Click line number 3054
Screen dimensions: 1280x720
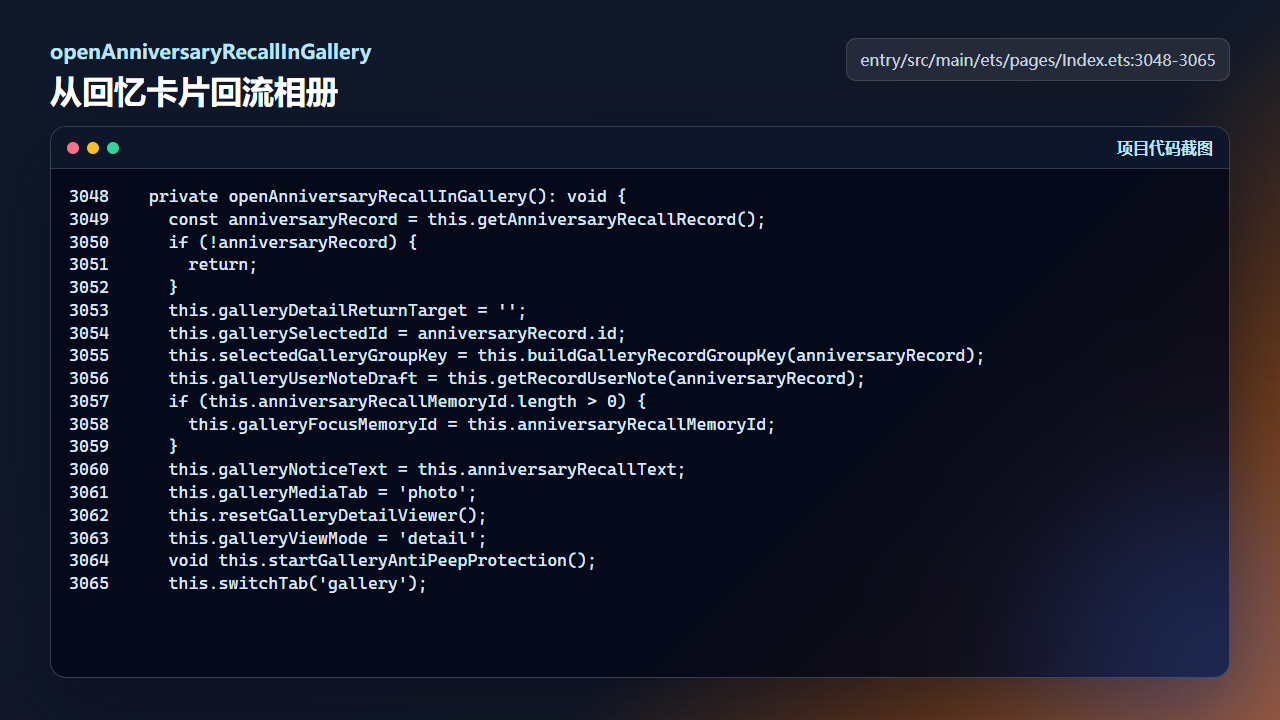tap(89, 334)
